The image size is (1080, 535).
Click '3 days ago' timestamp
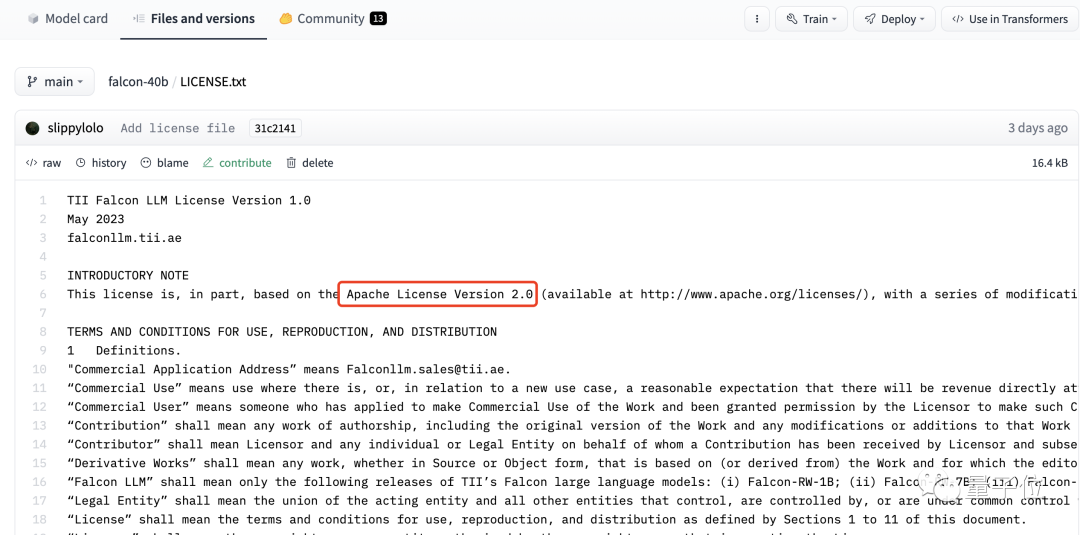tap(1038, 128)
